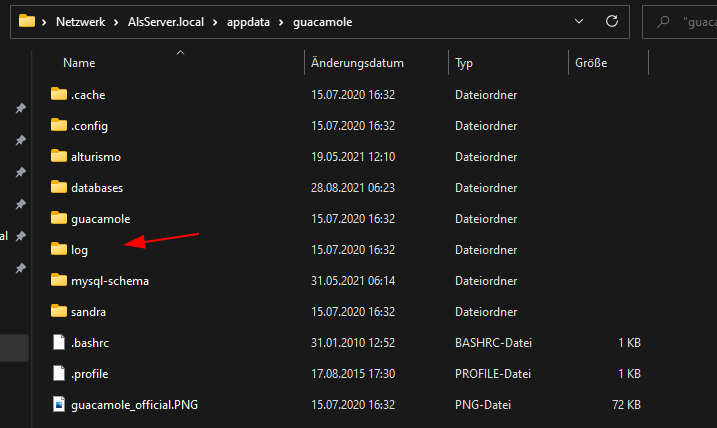The image size is (717, 428).
Task: Click guacamole breadcrumb segment
Action: (323, 22)
